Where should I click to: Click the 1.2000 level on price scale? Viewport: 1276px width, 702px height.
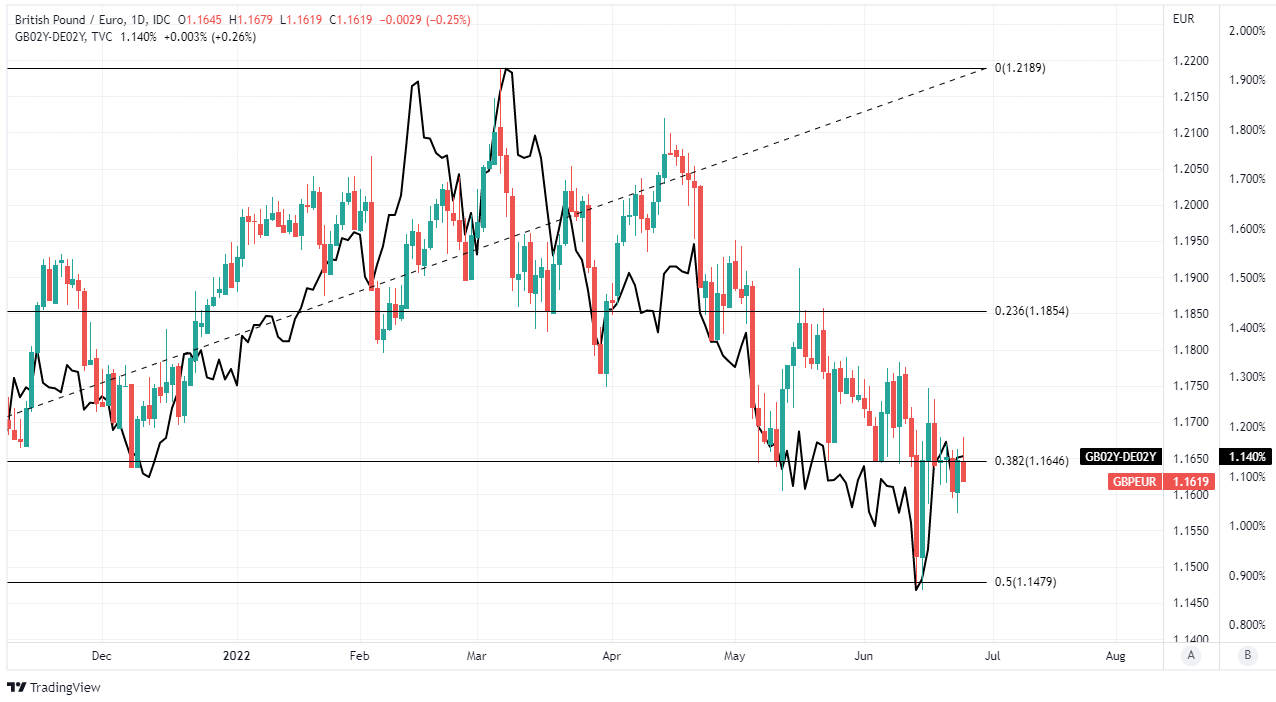tap(1190, 205)
